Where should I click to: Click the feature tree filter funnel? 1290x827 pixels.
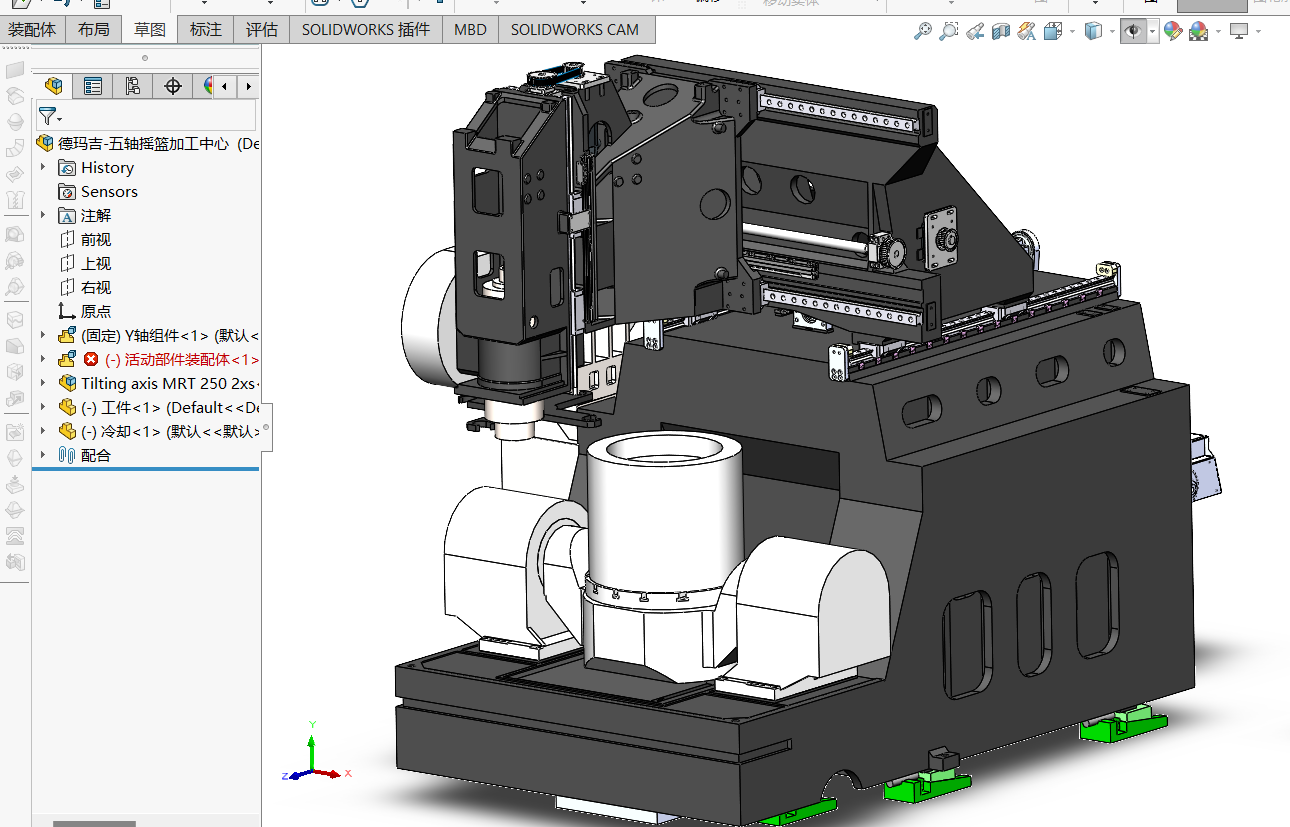[x=47, y=116]
